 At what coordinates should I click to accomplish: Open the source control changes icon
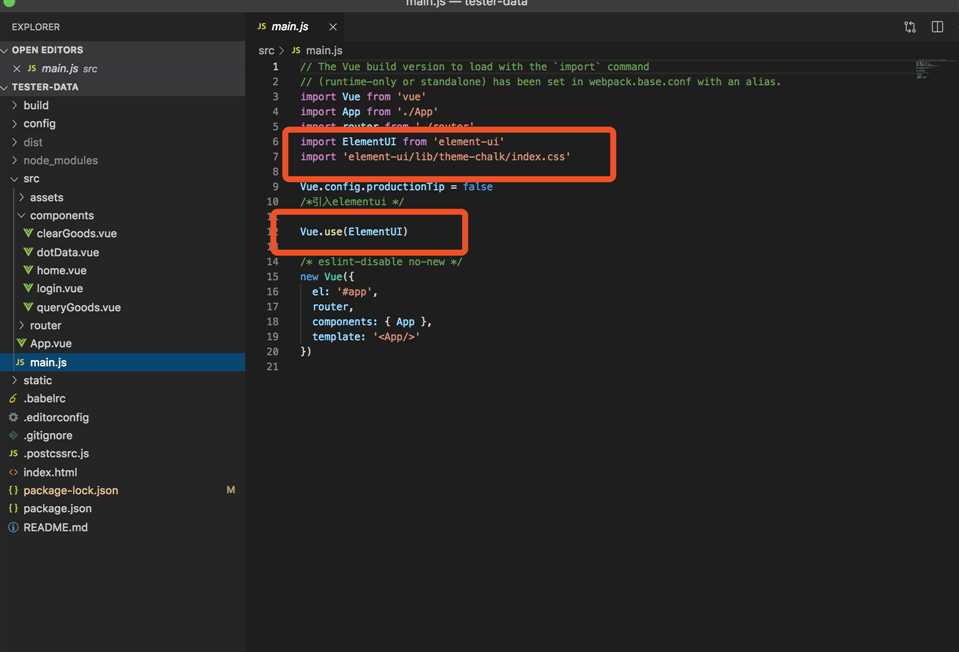909,27
